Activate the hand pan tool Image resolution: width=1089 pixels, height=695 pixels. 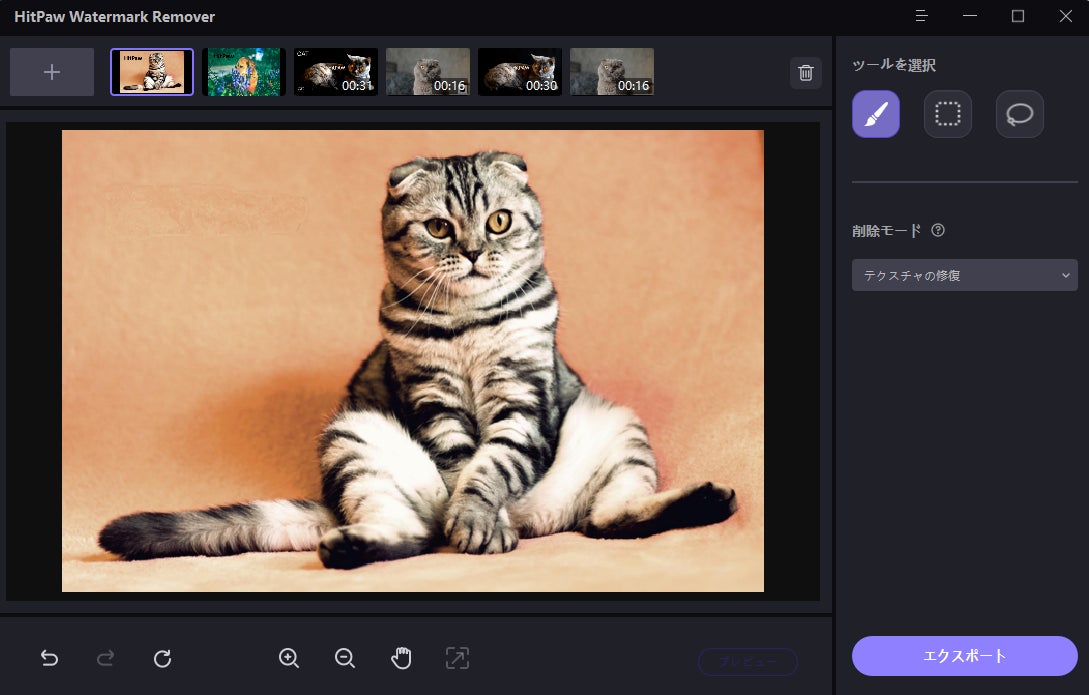click(x=401, y=658)
